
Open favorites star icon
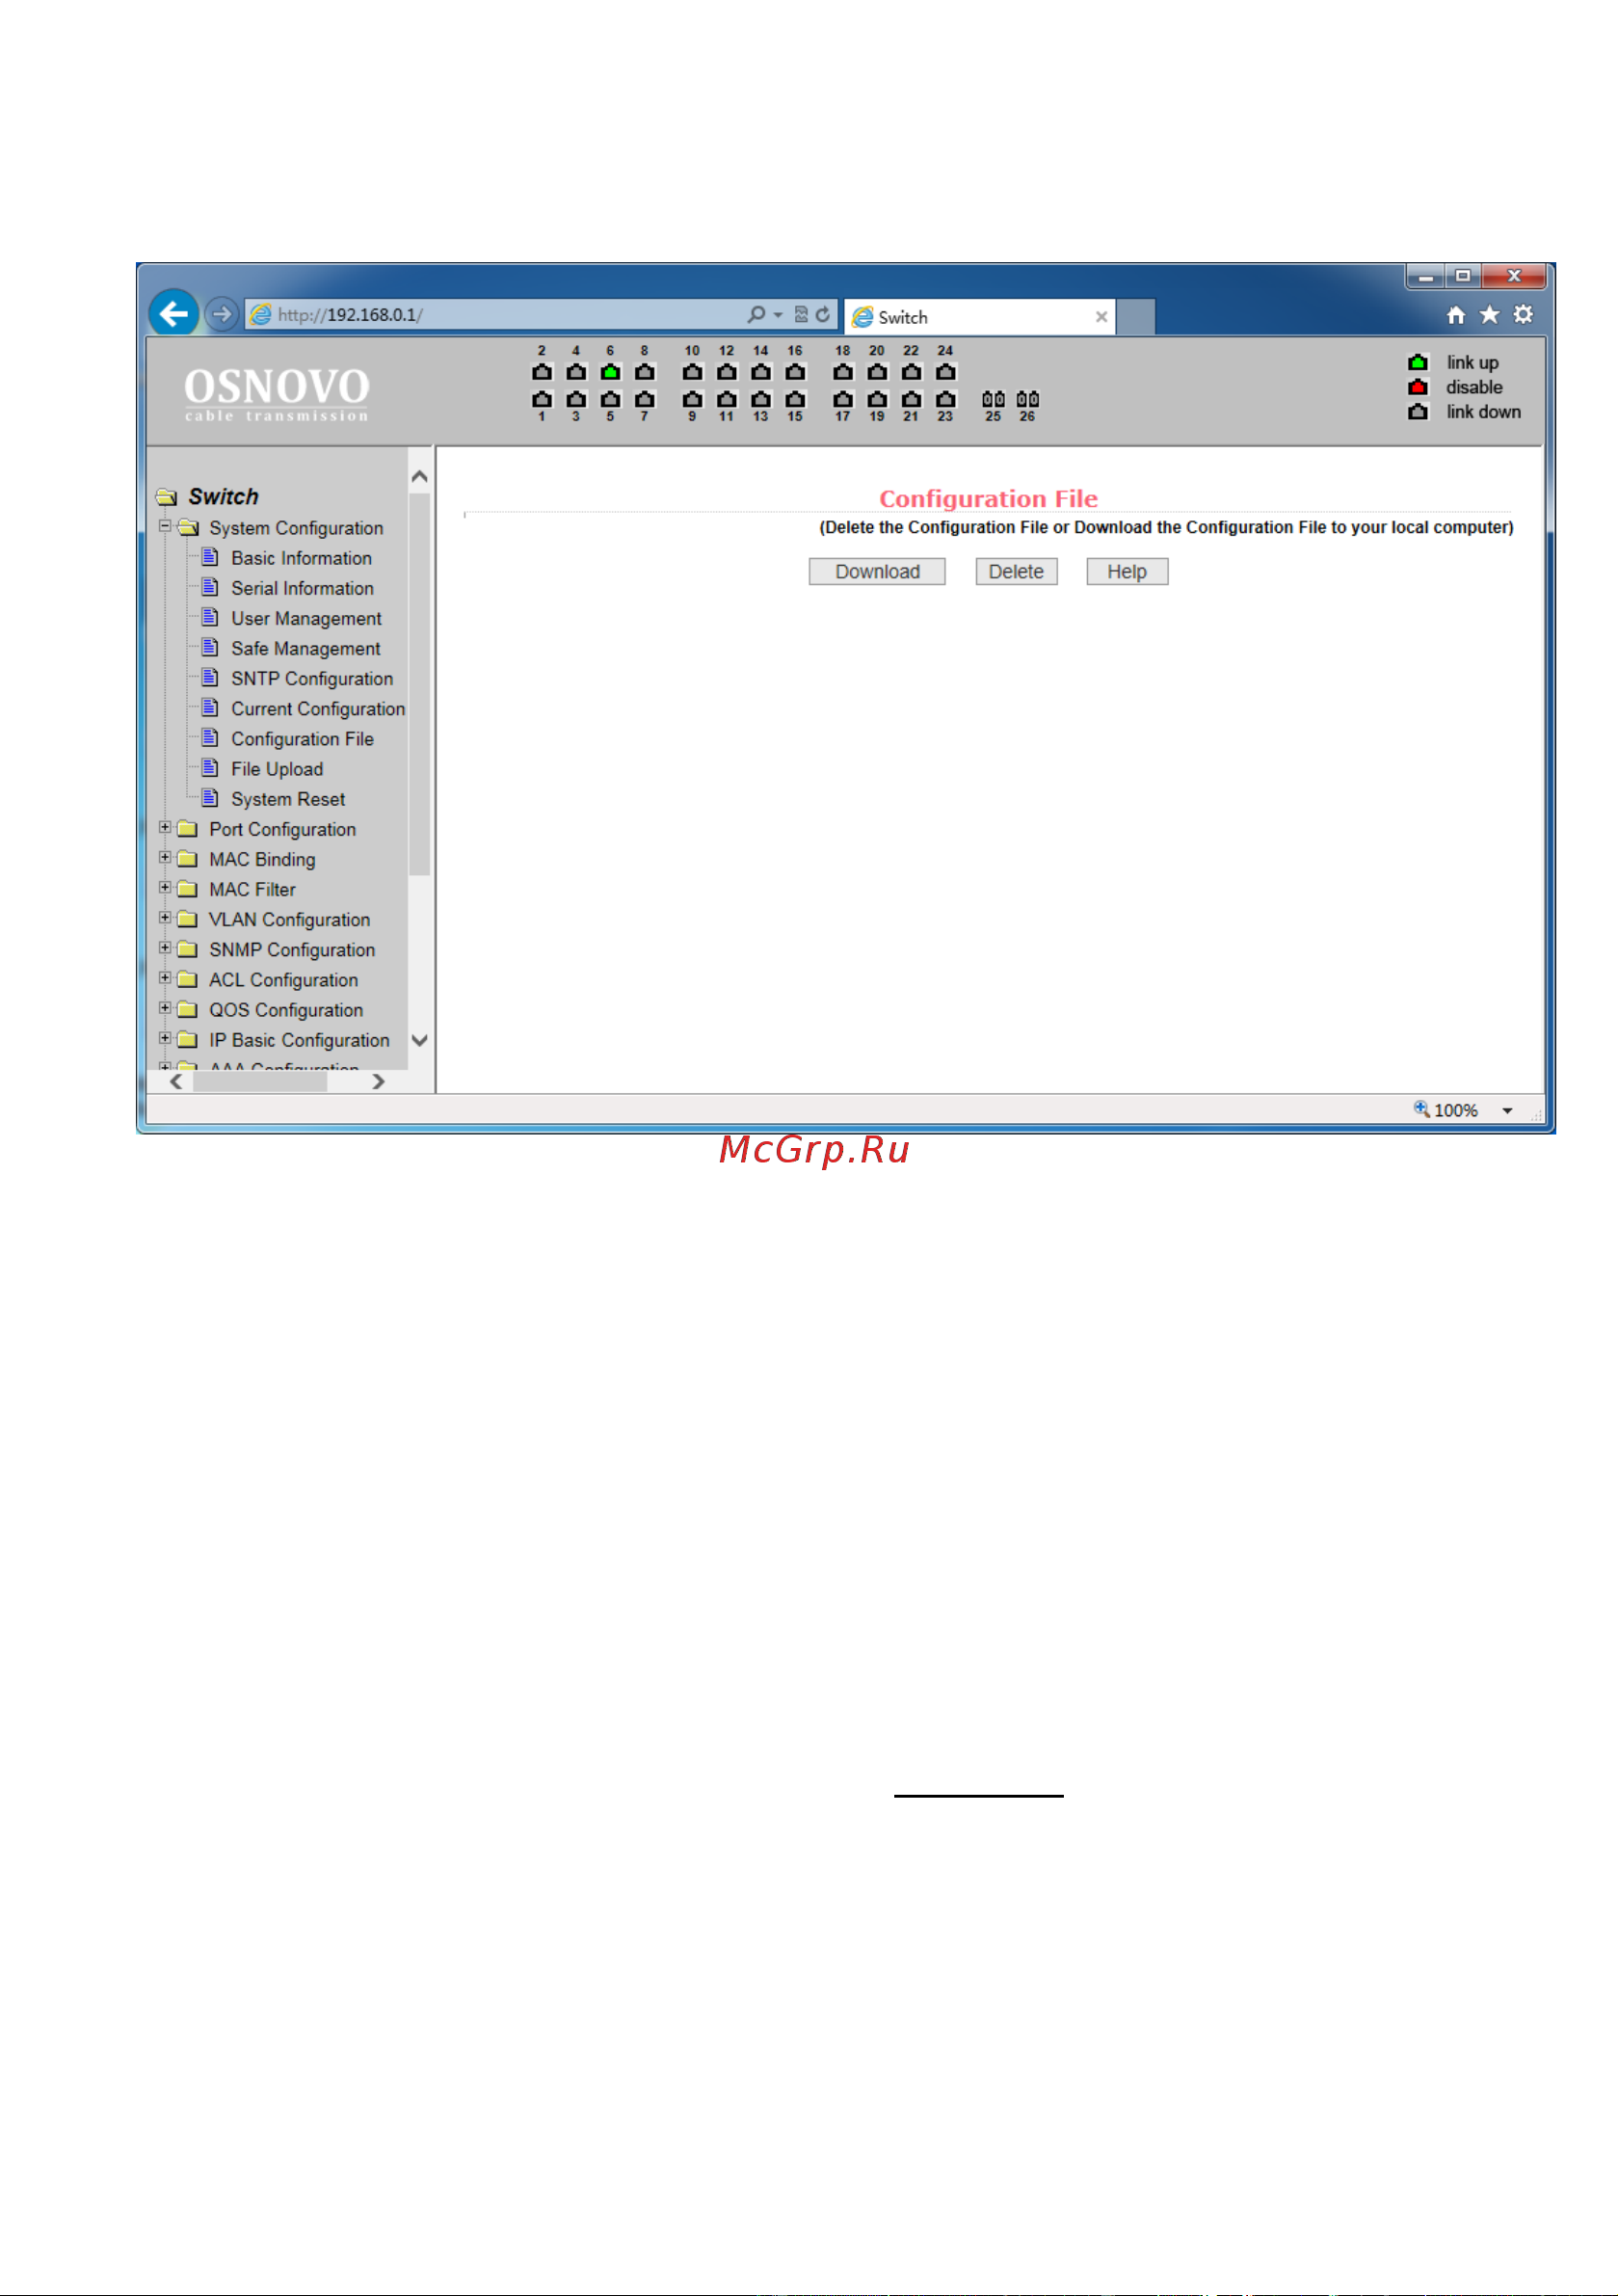(x=1490, y=315)
